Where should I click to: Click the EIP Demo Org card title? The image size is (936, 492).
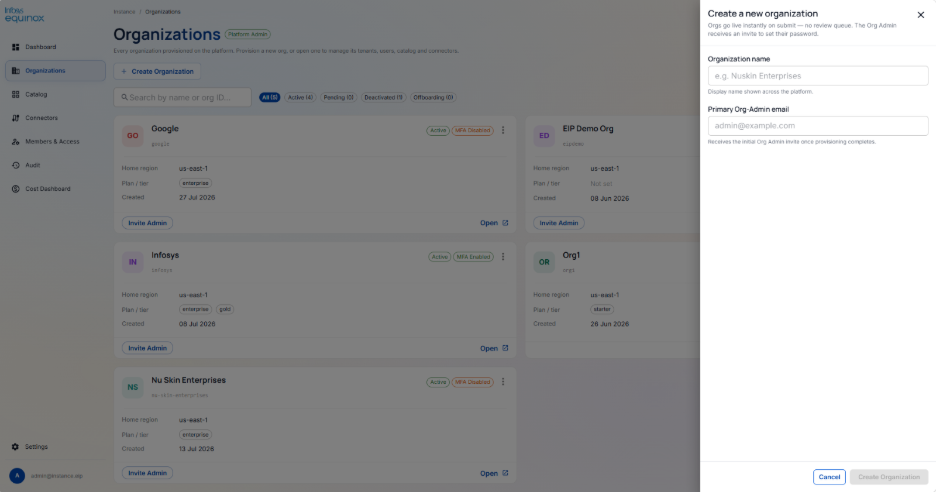click(x=588, y=128)
